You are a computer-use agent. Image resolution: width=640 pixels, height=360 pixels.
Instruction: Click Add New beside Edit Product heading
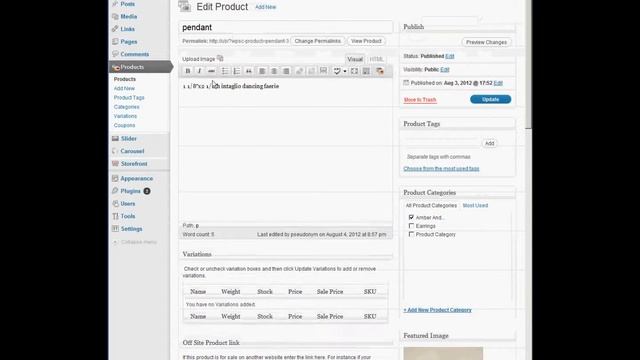[265, 7]
